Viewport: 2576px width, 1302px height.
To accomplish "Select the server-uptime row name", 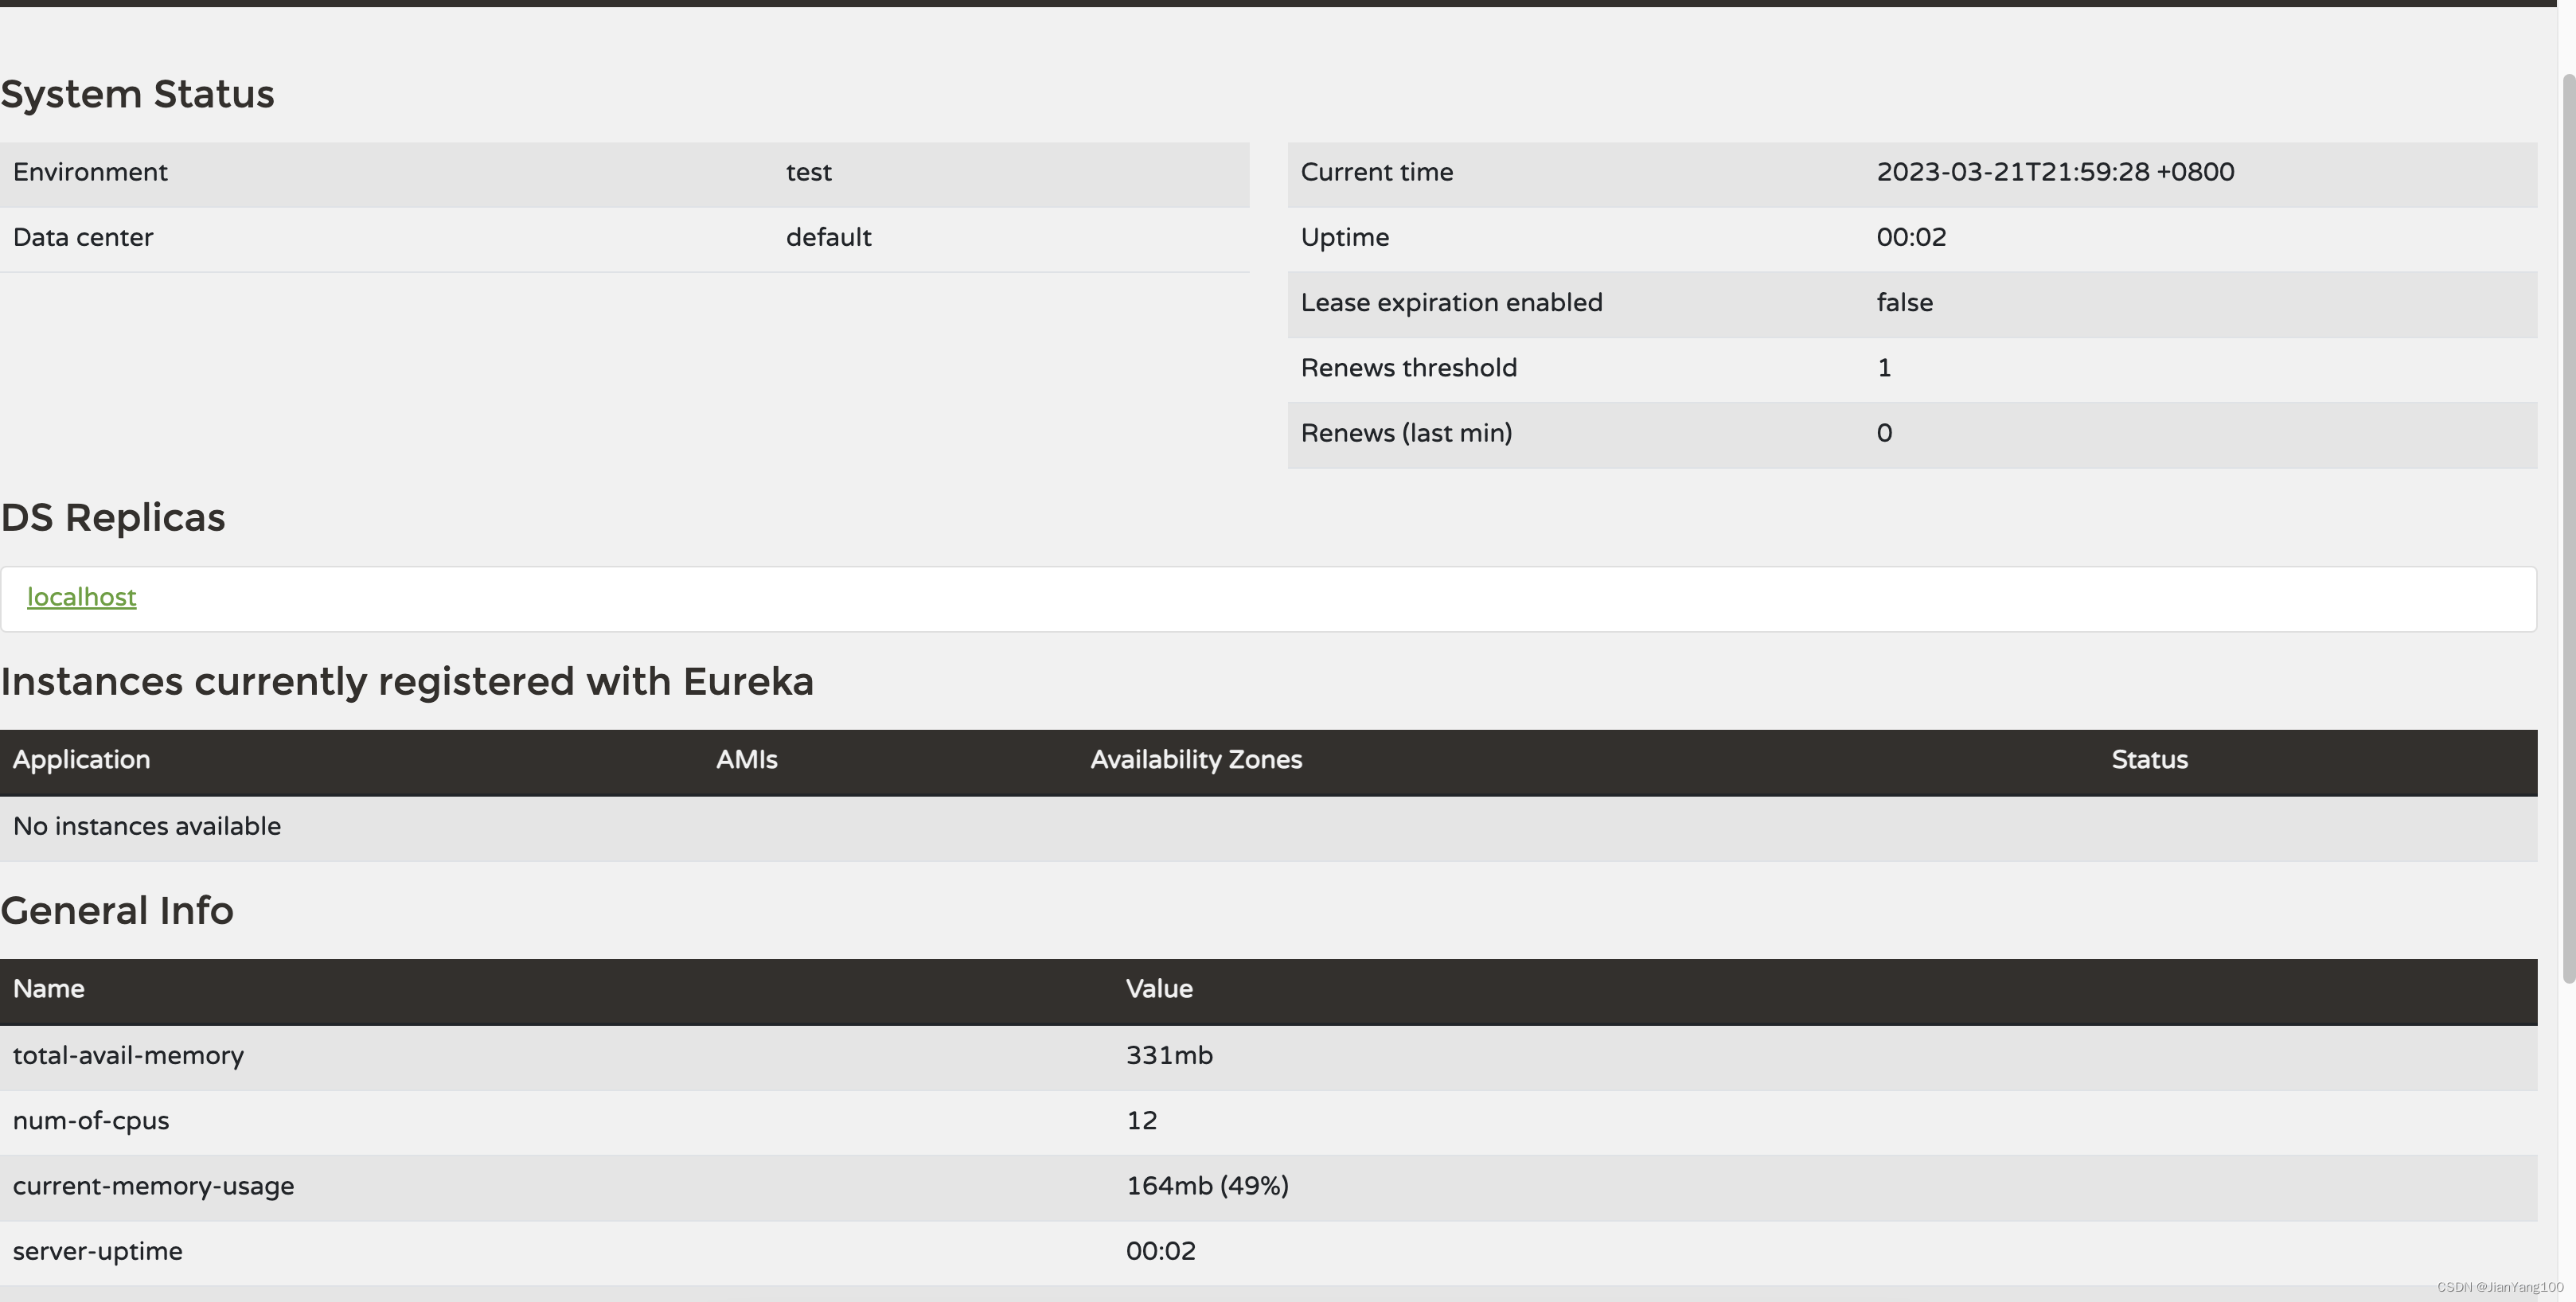I will pos(97,1252).
